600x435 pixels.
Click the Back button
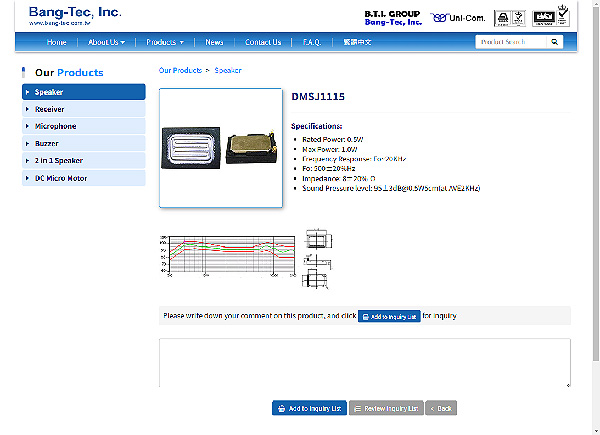point(441,408)
